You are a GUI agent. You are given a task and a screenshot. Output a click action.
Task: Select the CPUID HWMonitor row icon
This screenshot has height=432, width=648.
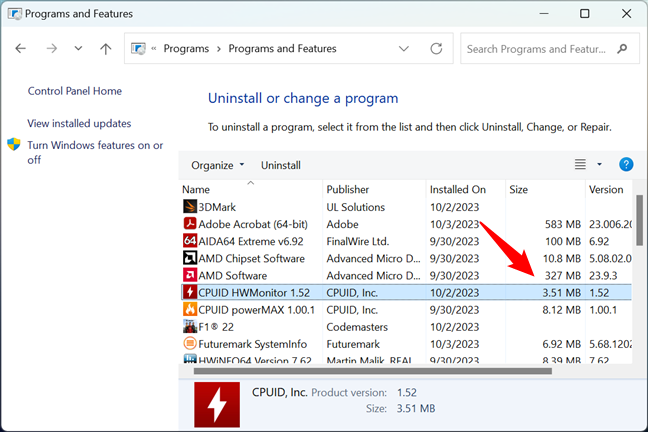pos(190,292)
